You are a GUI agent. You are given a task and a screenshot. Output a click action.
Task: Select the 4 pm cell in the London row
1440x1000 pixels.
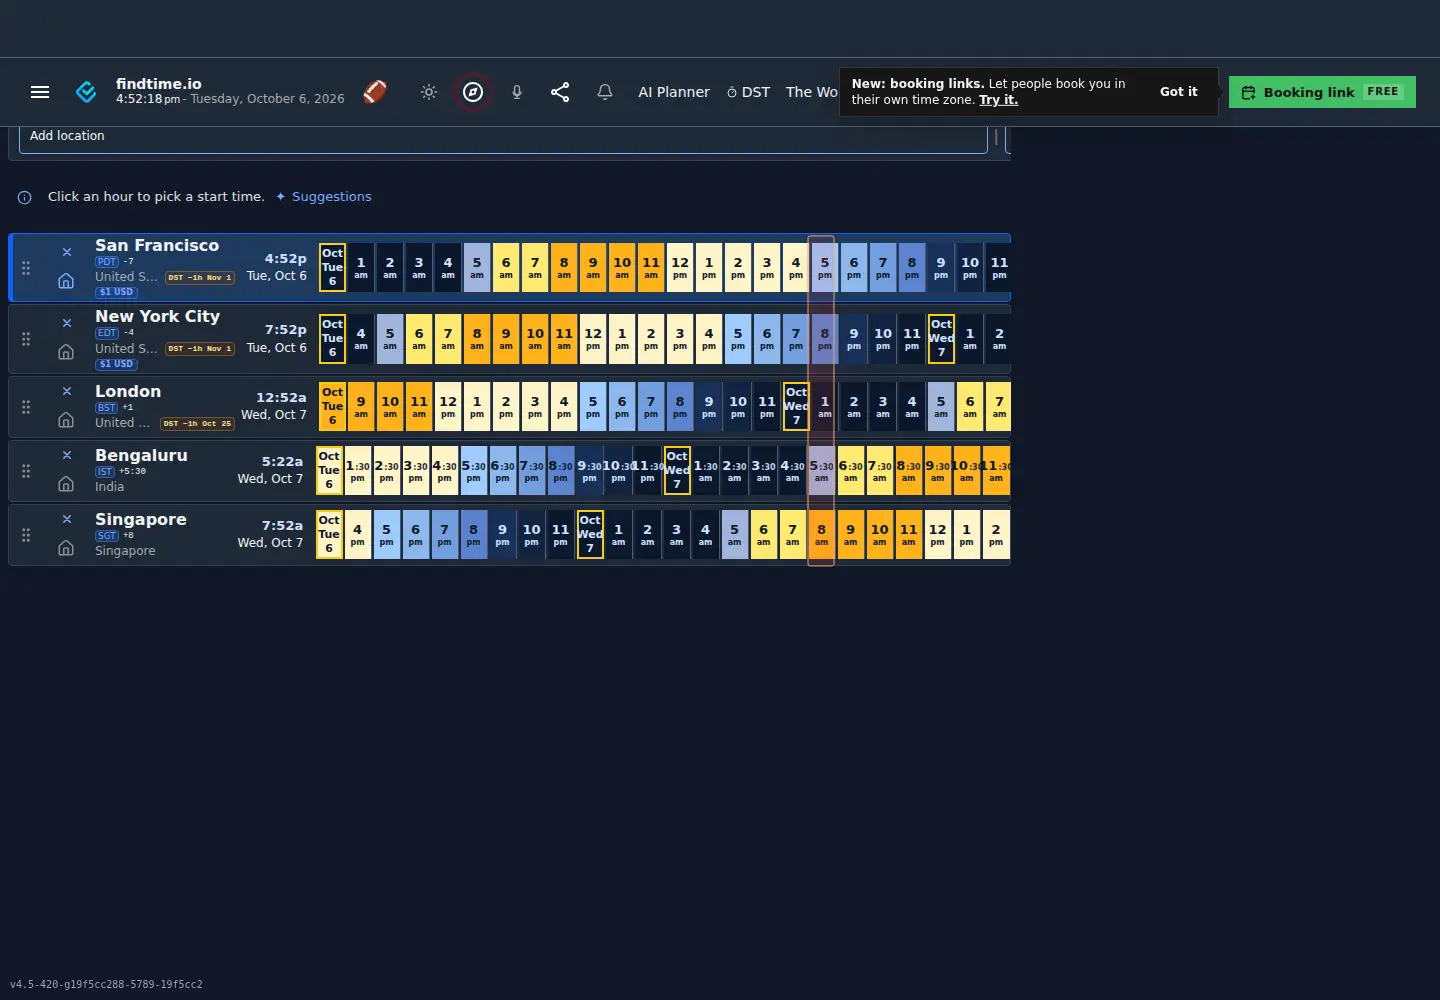click(564, 407)
